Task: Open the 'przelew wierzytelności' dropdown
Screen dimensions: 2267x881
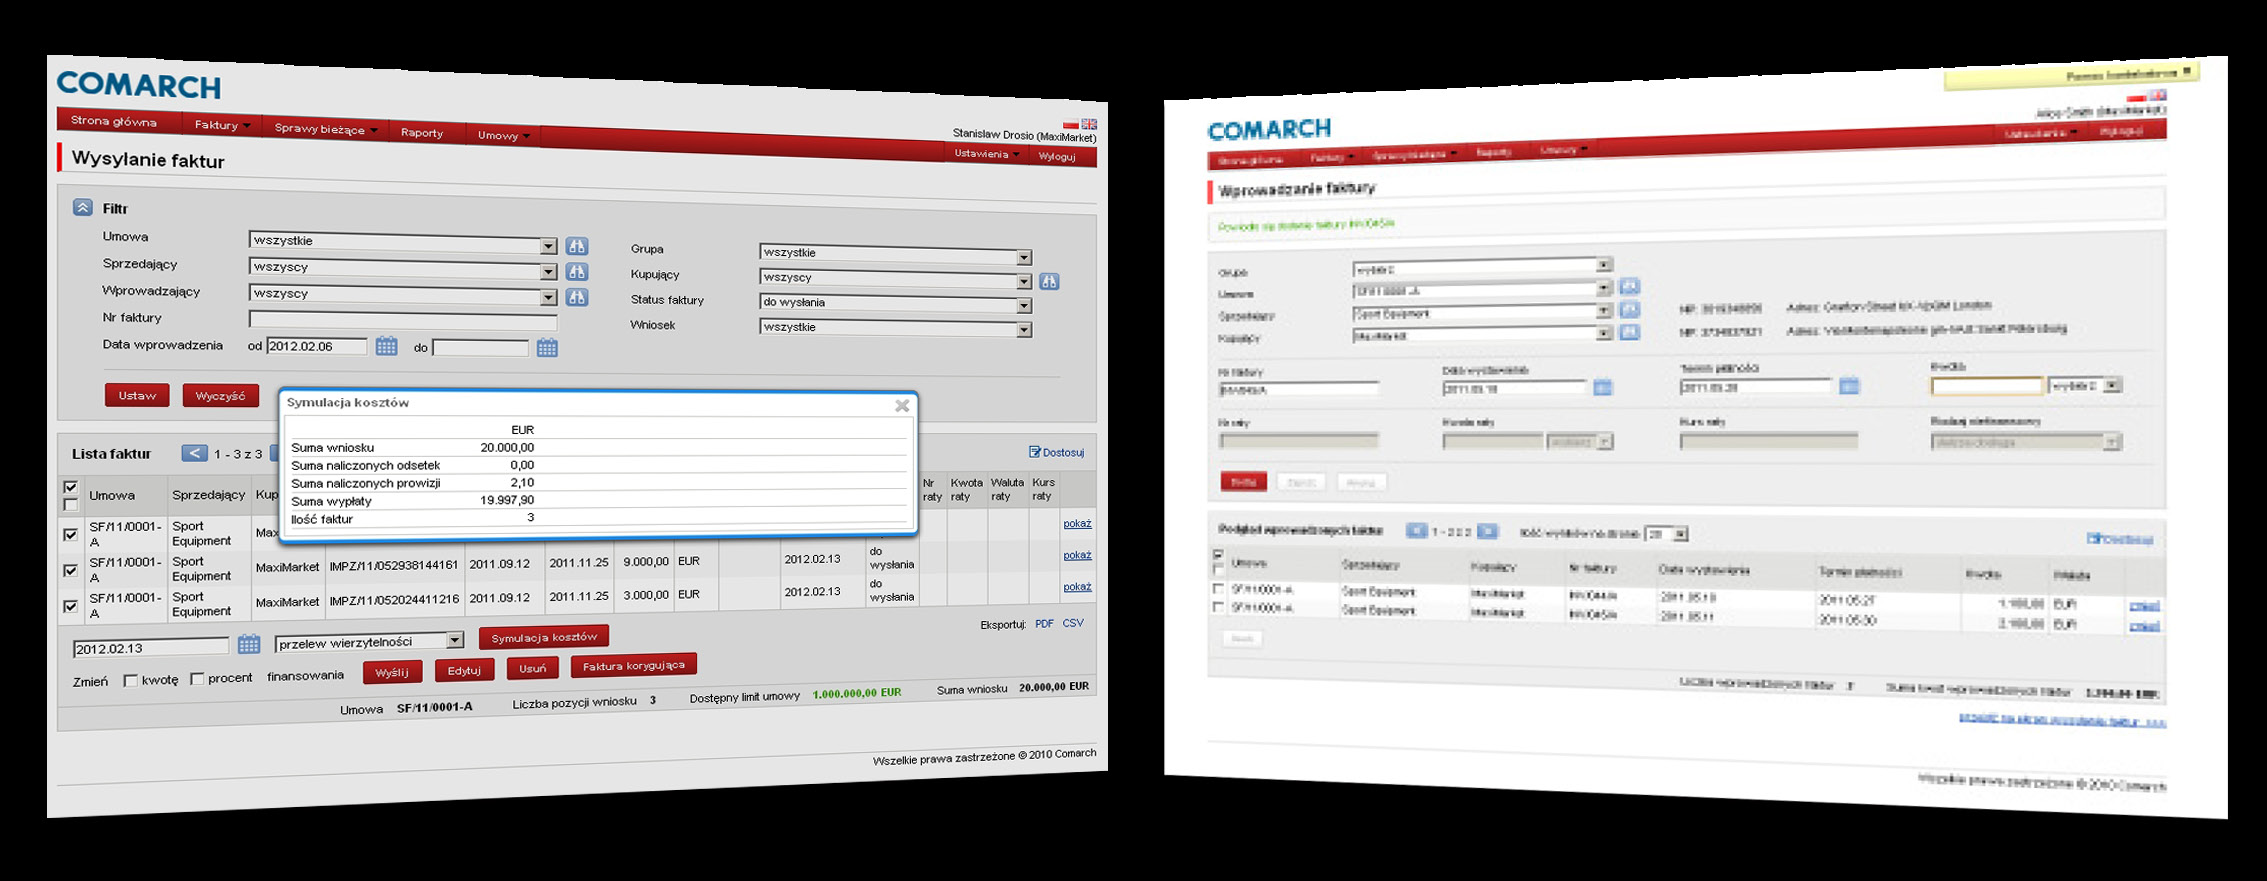Action: pyautogui.click(x=369, y=641)
